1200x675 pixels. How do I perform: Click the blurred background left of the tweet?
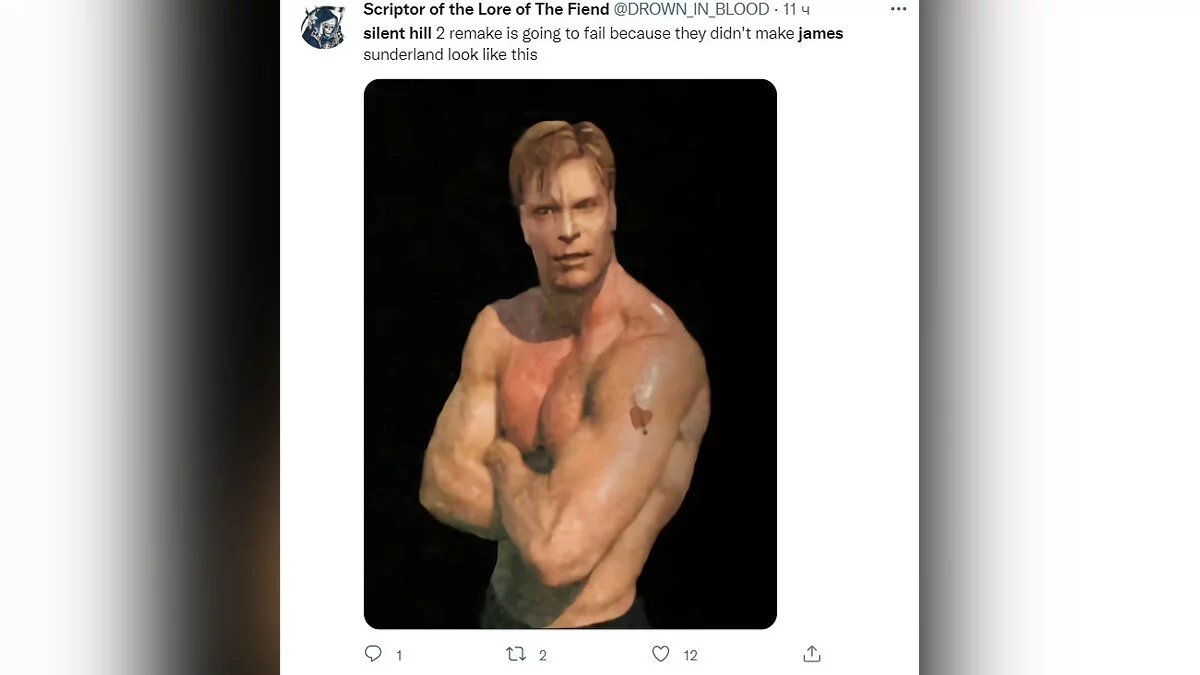click(x=140, y=340)
